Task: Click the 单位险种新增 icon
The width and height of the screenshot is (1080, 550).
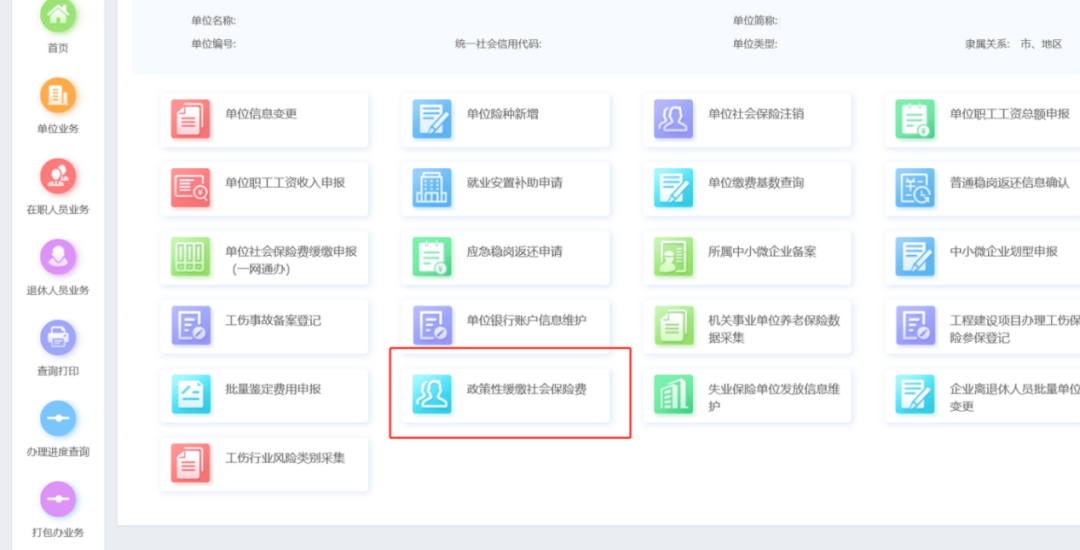Action: coord(432,119)
